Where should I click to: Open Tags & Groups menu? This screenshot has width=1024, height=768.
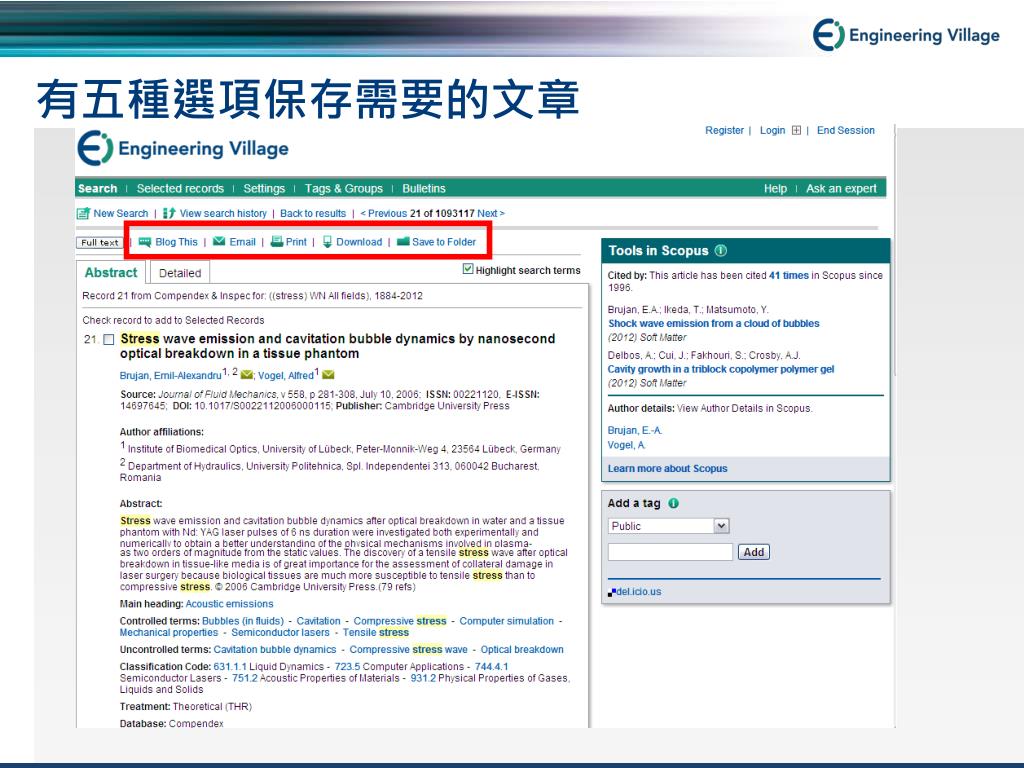[344, 188]
